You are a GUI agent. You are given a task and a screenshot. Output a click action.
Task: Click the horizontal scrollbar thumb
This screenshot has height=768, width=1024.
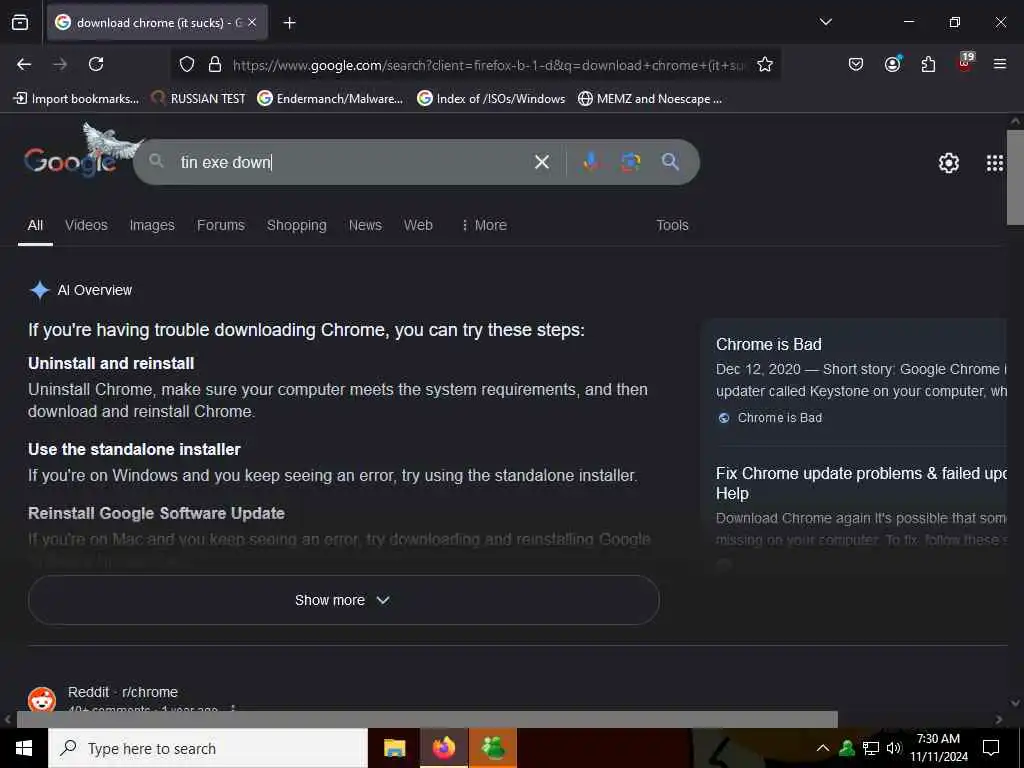click(427, 720)
